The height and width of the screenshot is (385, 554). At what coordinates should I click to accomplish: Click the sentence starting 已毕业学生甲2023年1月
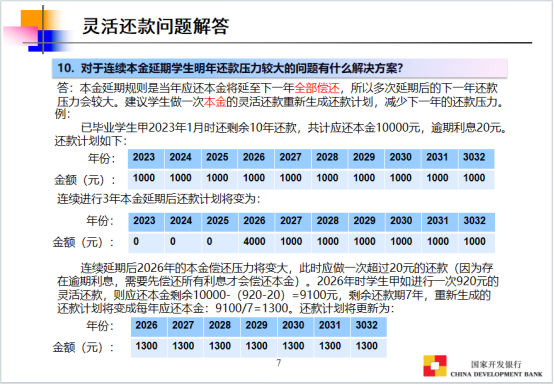pyautogui.click(x=294, y=128)
